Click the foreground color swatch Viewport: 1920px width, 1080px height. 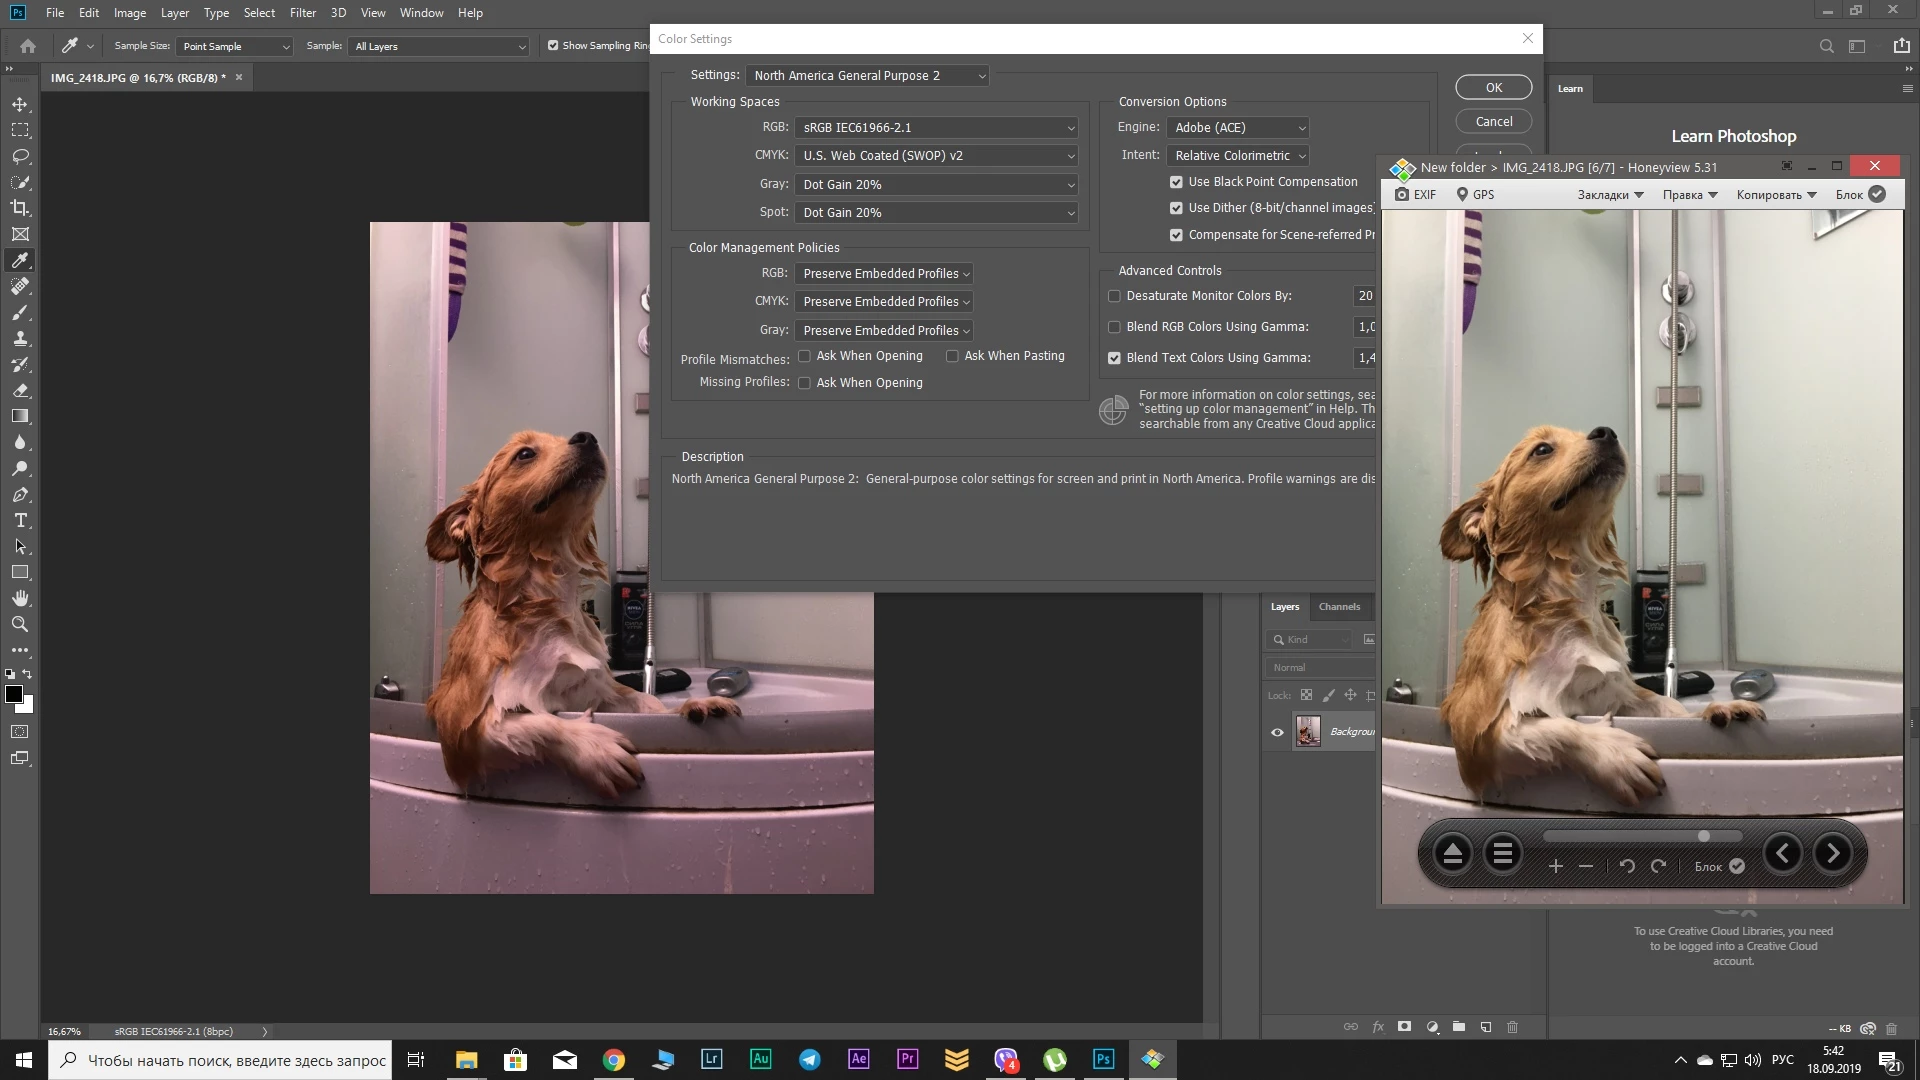(14, 694)
